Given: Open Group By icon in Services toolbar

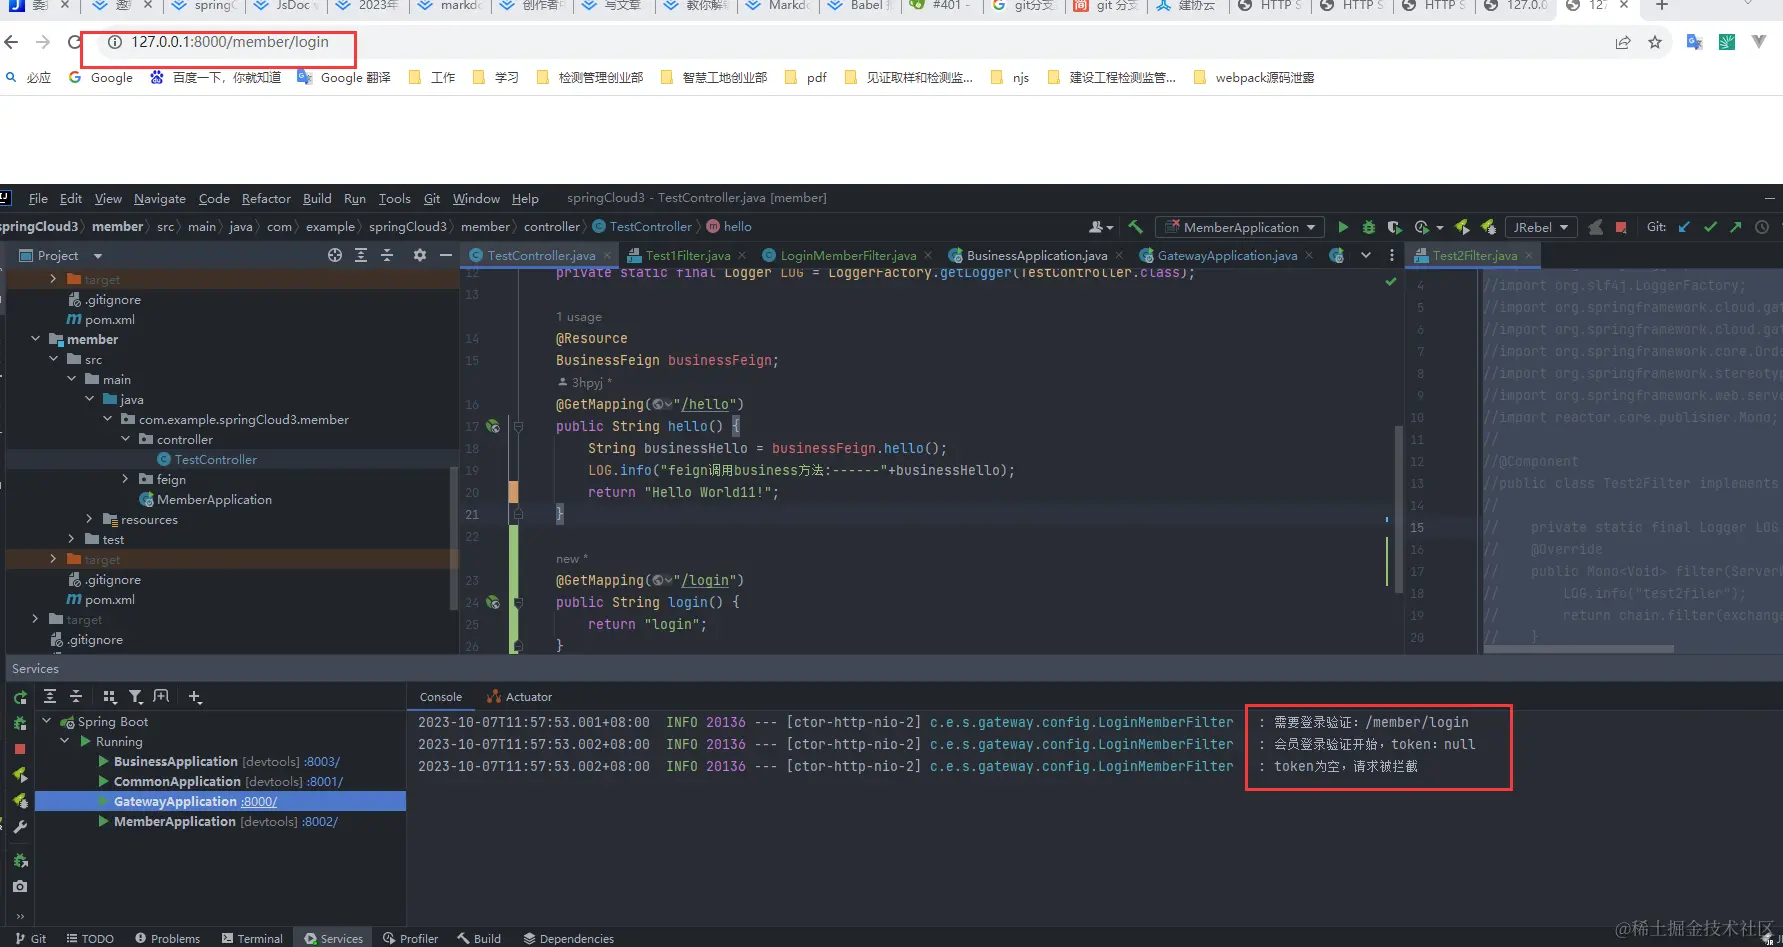Looking at the screenshot, I should coord(110,696).
